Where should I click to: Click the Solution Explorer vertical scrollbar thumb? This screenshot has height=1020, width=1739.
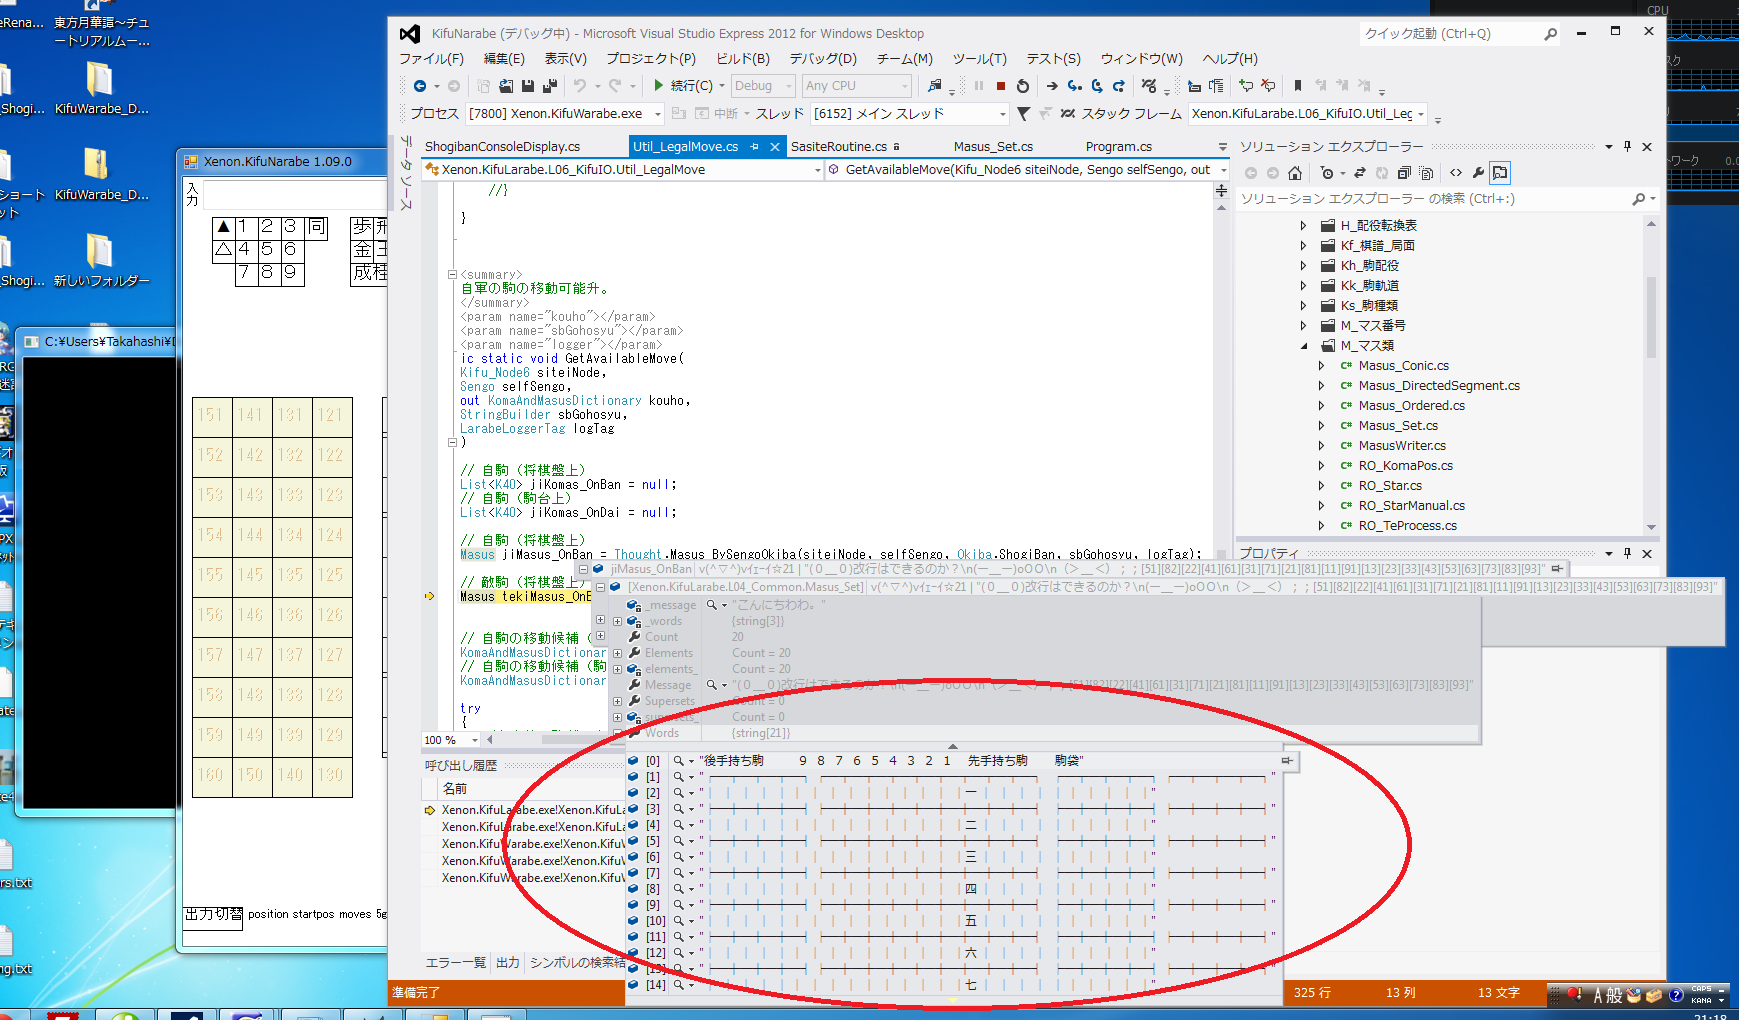coord(1651,315)
